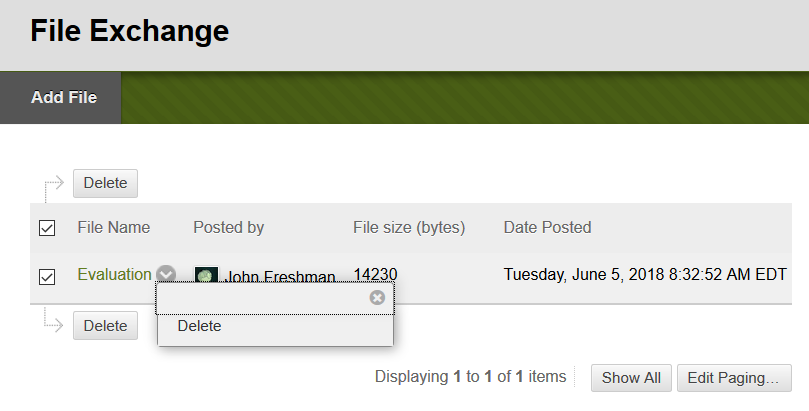Screen dimensions: 809x411
Task: Open the Edit Paging options
Action: [734, 378]
